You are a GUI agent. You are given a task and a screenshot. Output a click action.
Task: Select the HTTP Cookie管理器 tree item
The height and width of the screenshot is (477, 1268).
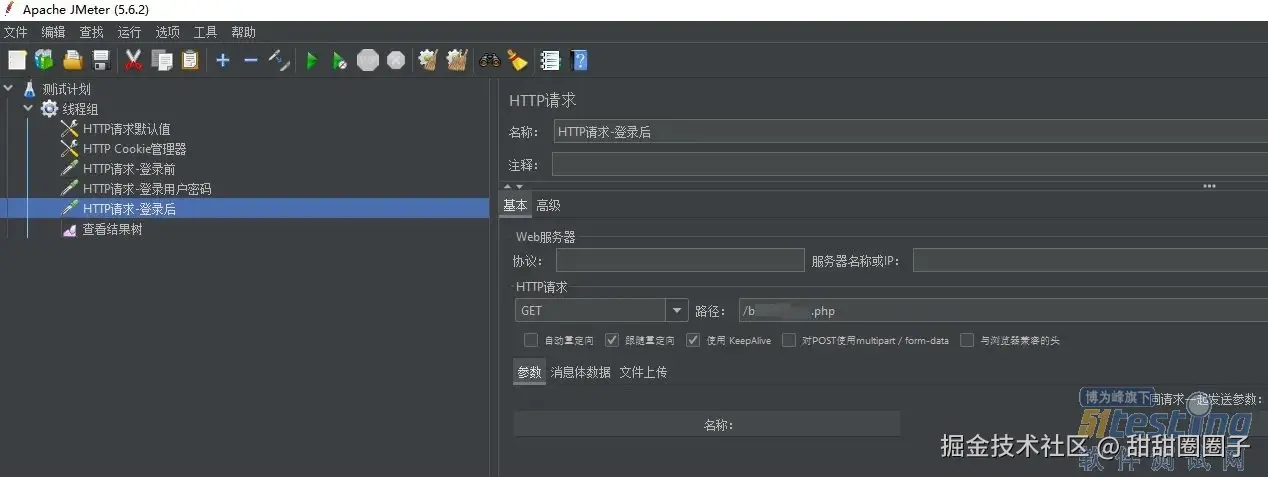135,149
